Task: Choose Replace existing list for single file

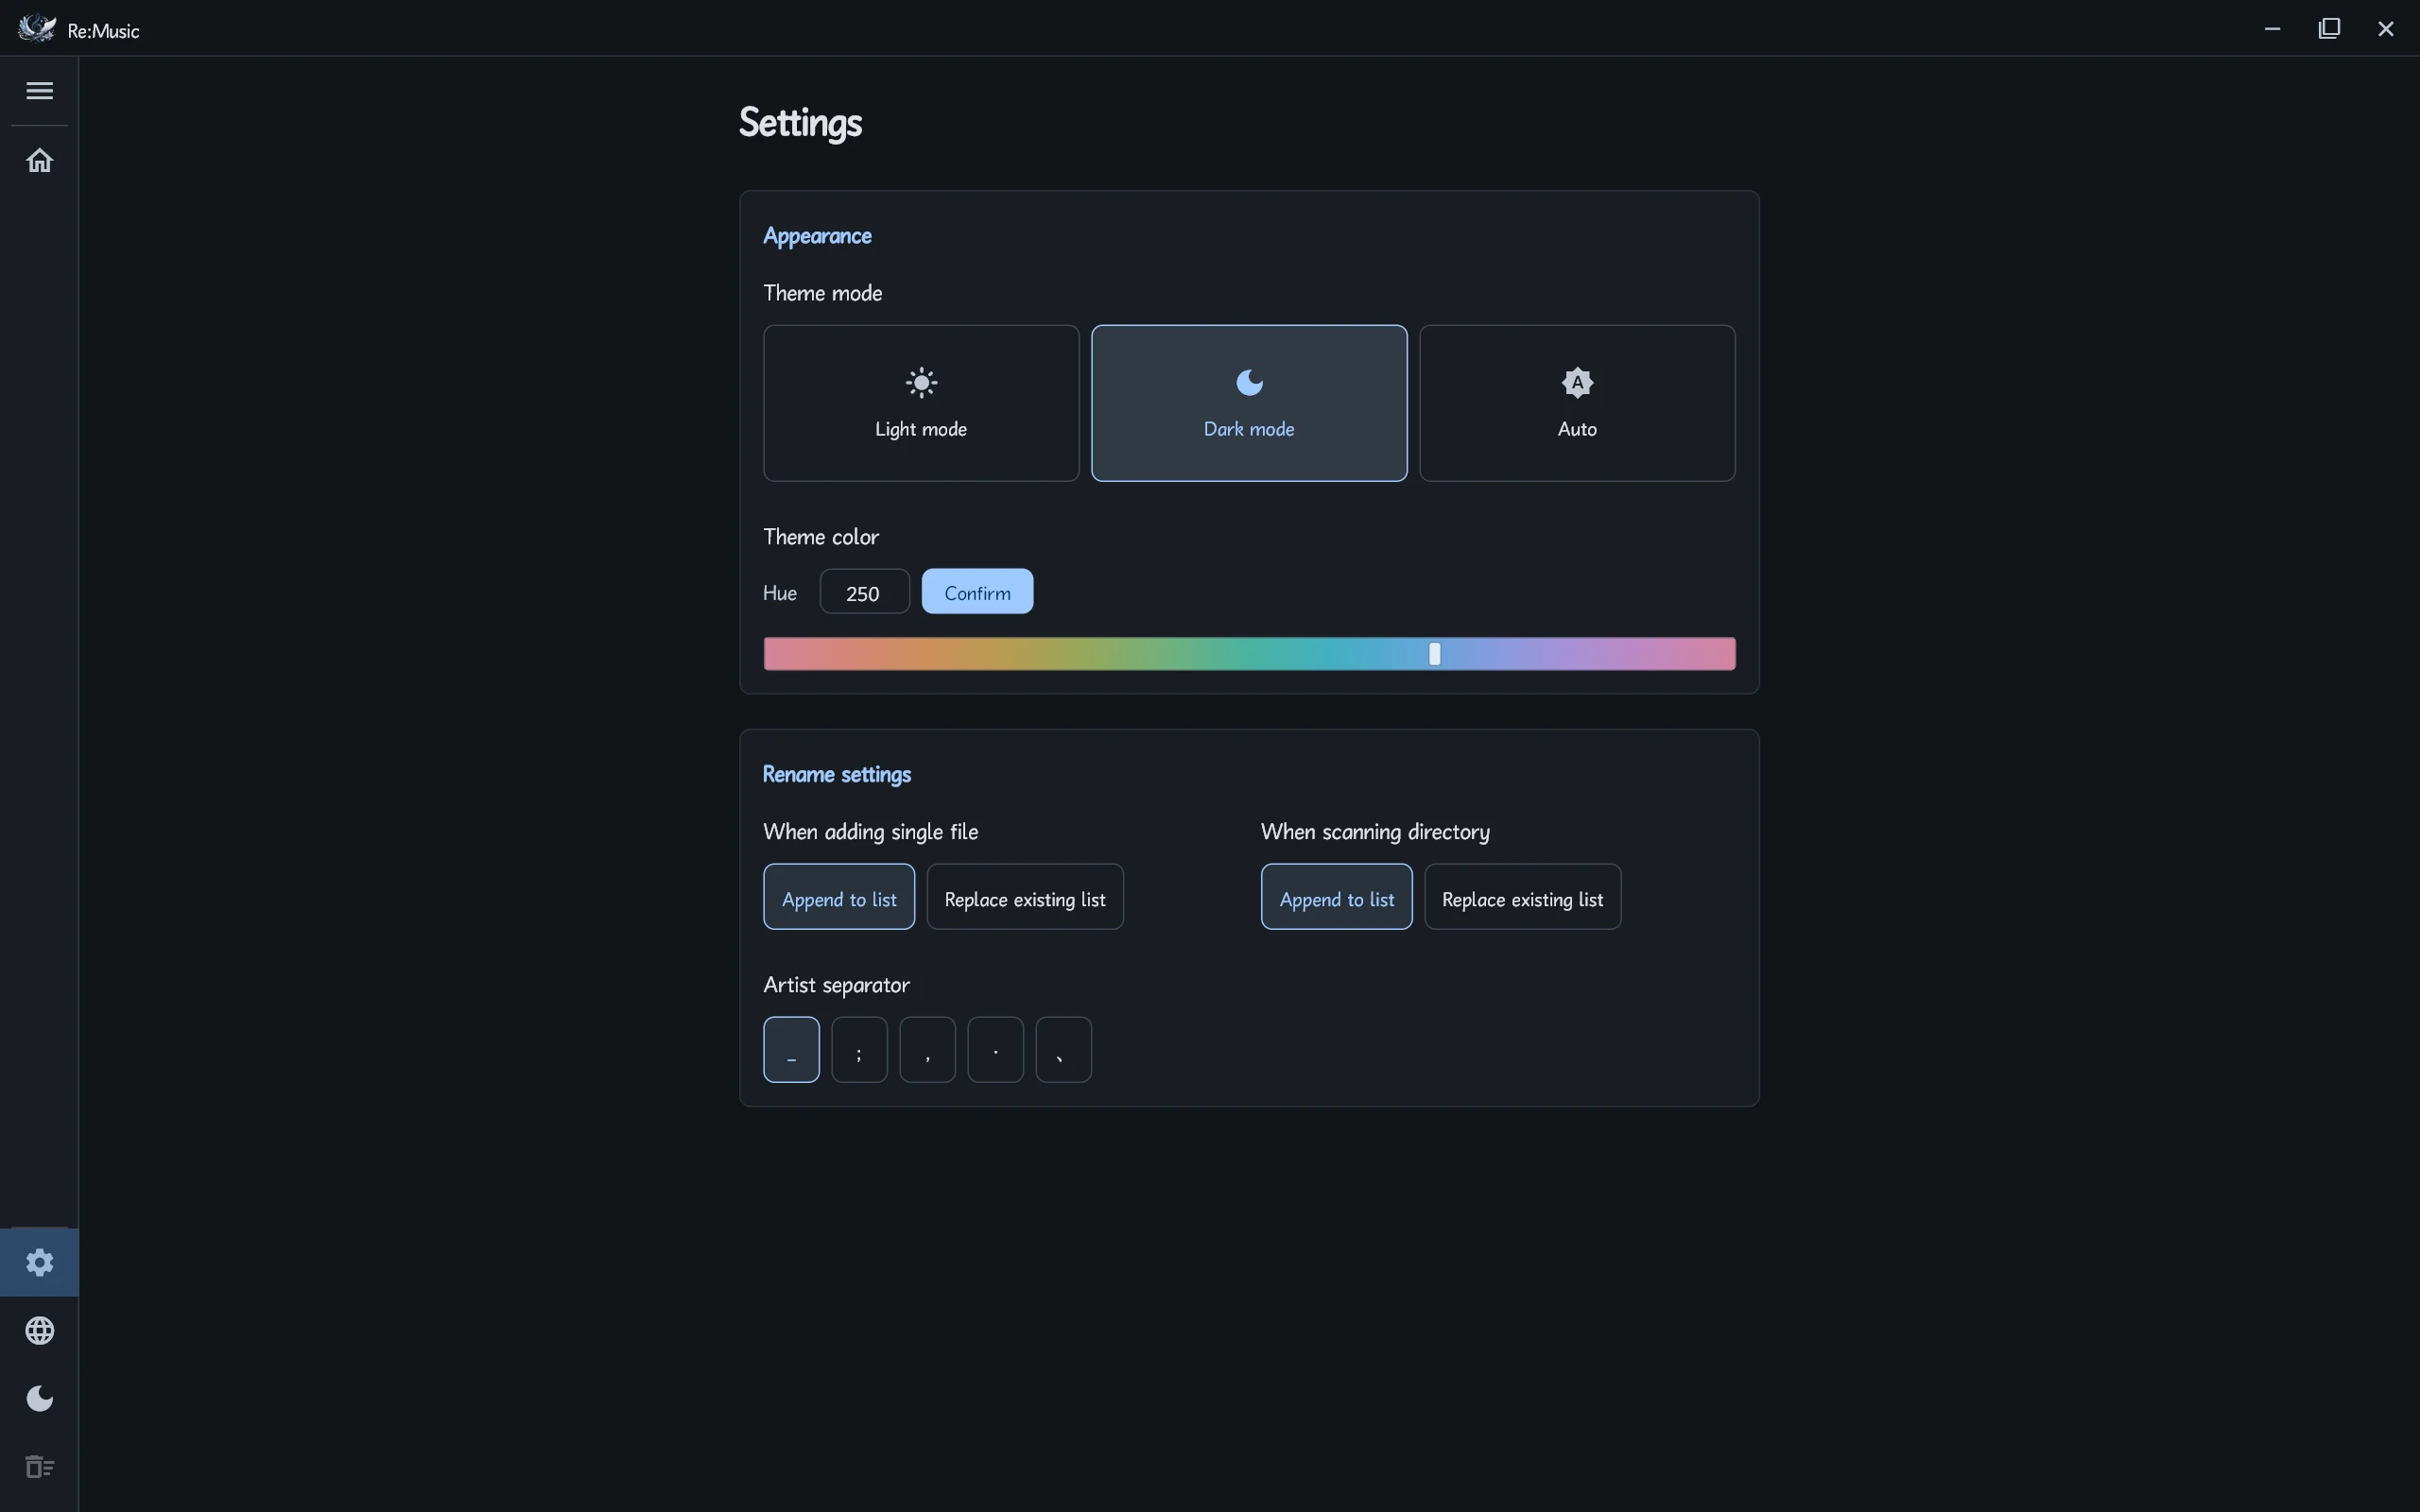Action: (x=1025, y=897)
